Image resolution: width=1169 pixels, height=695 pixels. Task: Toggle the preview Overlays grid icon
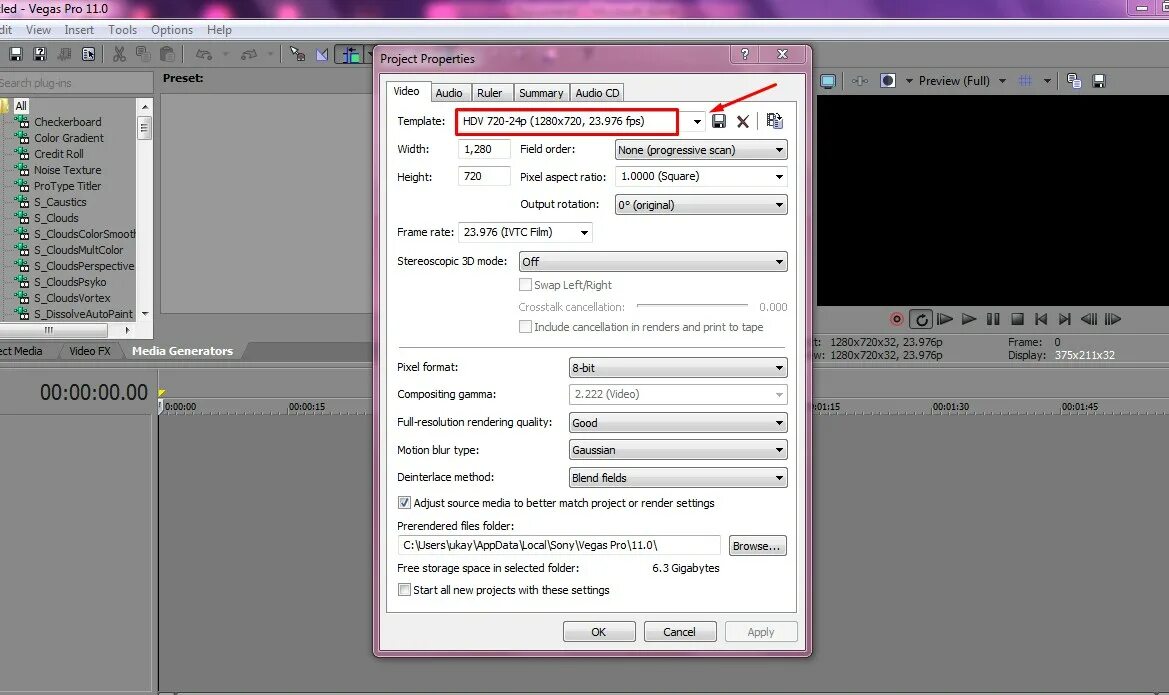(1025, 81)
